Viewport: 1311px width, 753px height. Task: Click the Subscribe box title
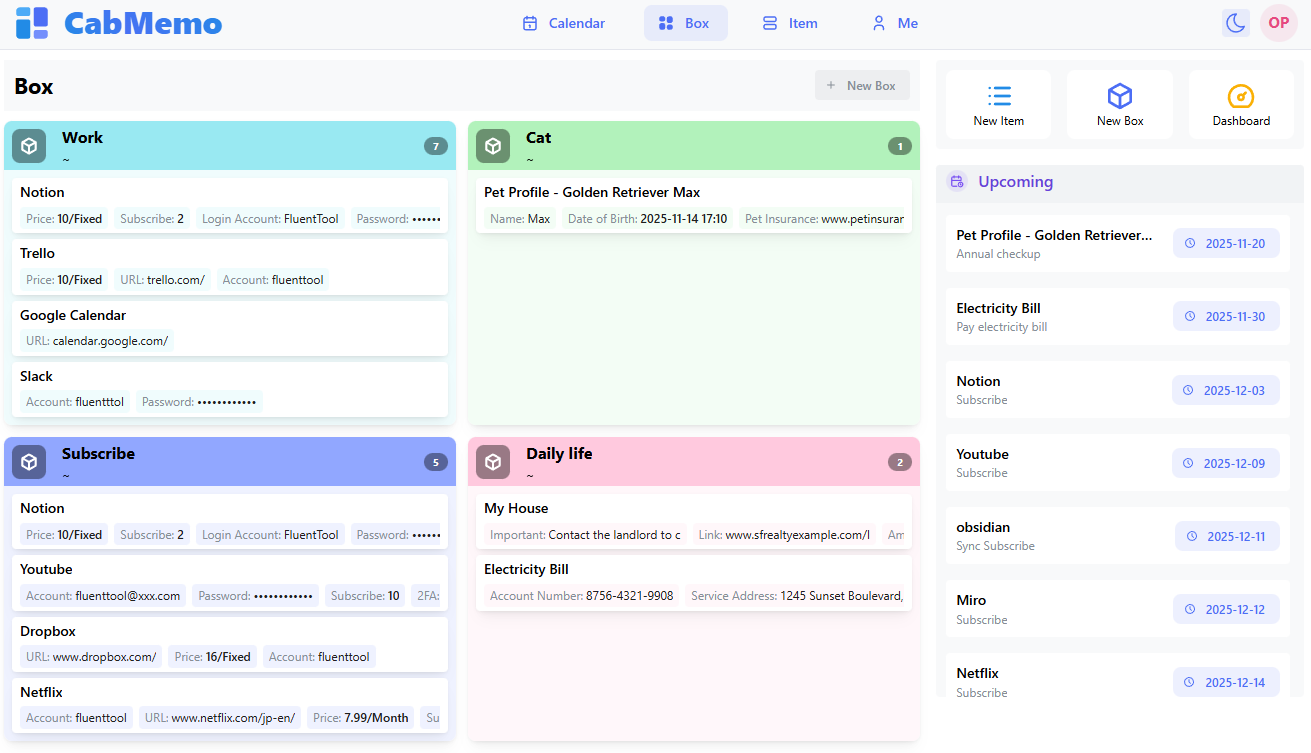pos(98,453)
